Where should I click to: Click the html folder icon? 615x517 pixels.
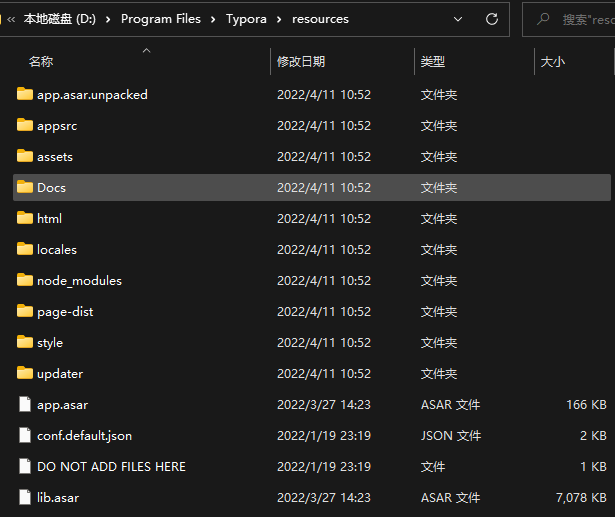(25, 218)
